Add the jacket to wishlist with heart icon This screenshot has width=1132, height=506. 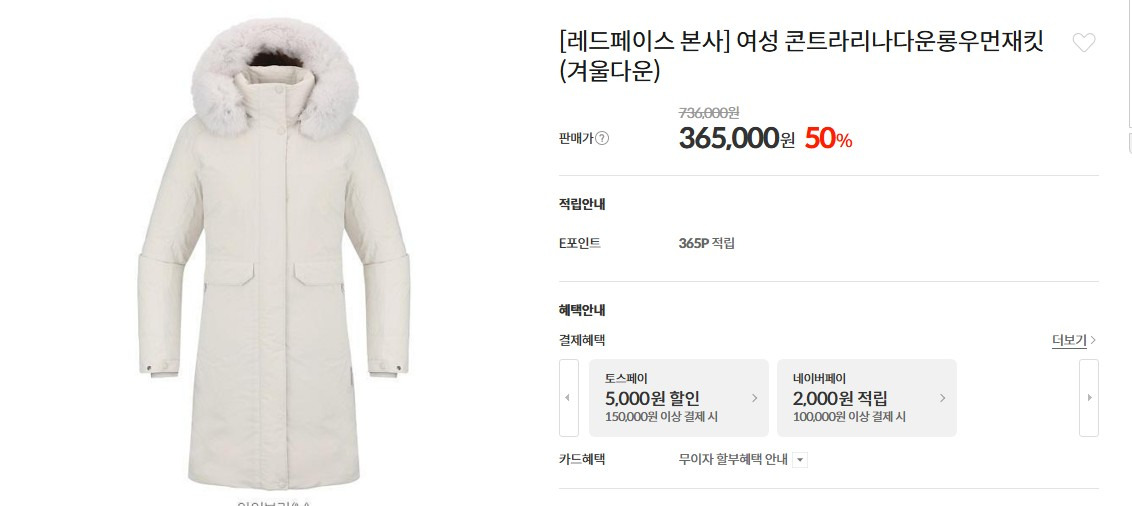[1083, 43]
